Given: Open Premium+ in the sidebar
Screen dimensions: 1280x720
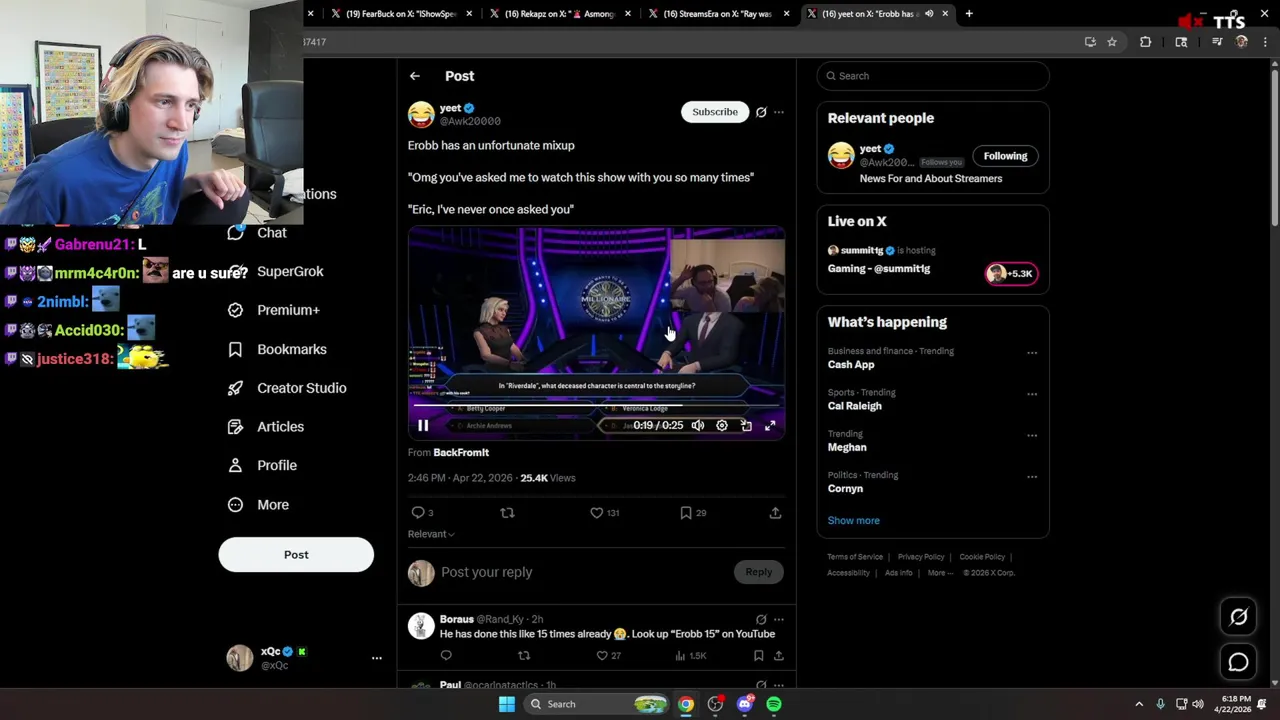Looking at the screenshot, I should [x=273, y=310].
